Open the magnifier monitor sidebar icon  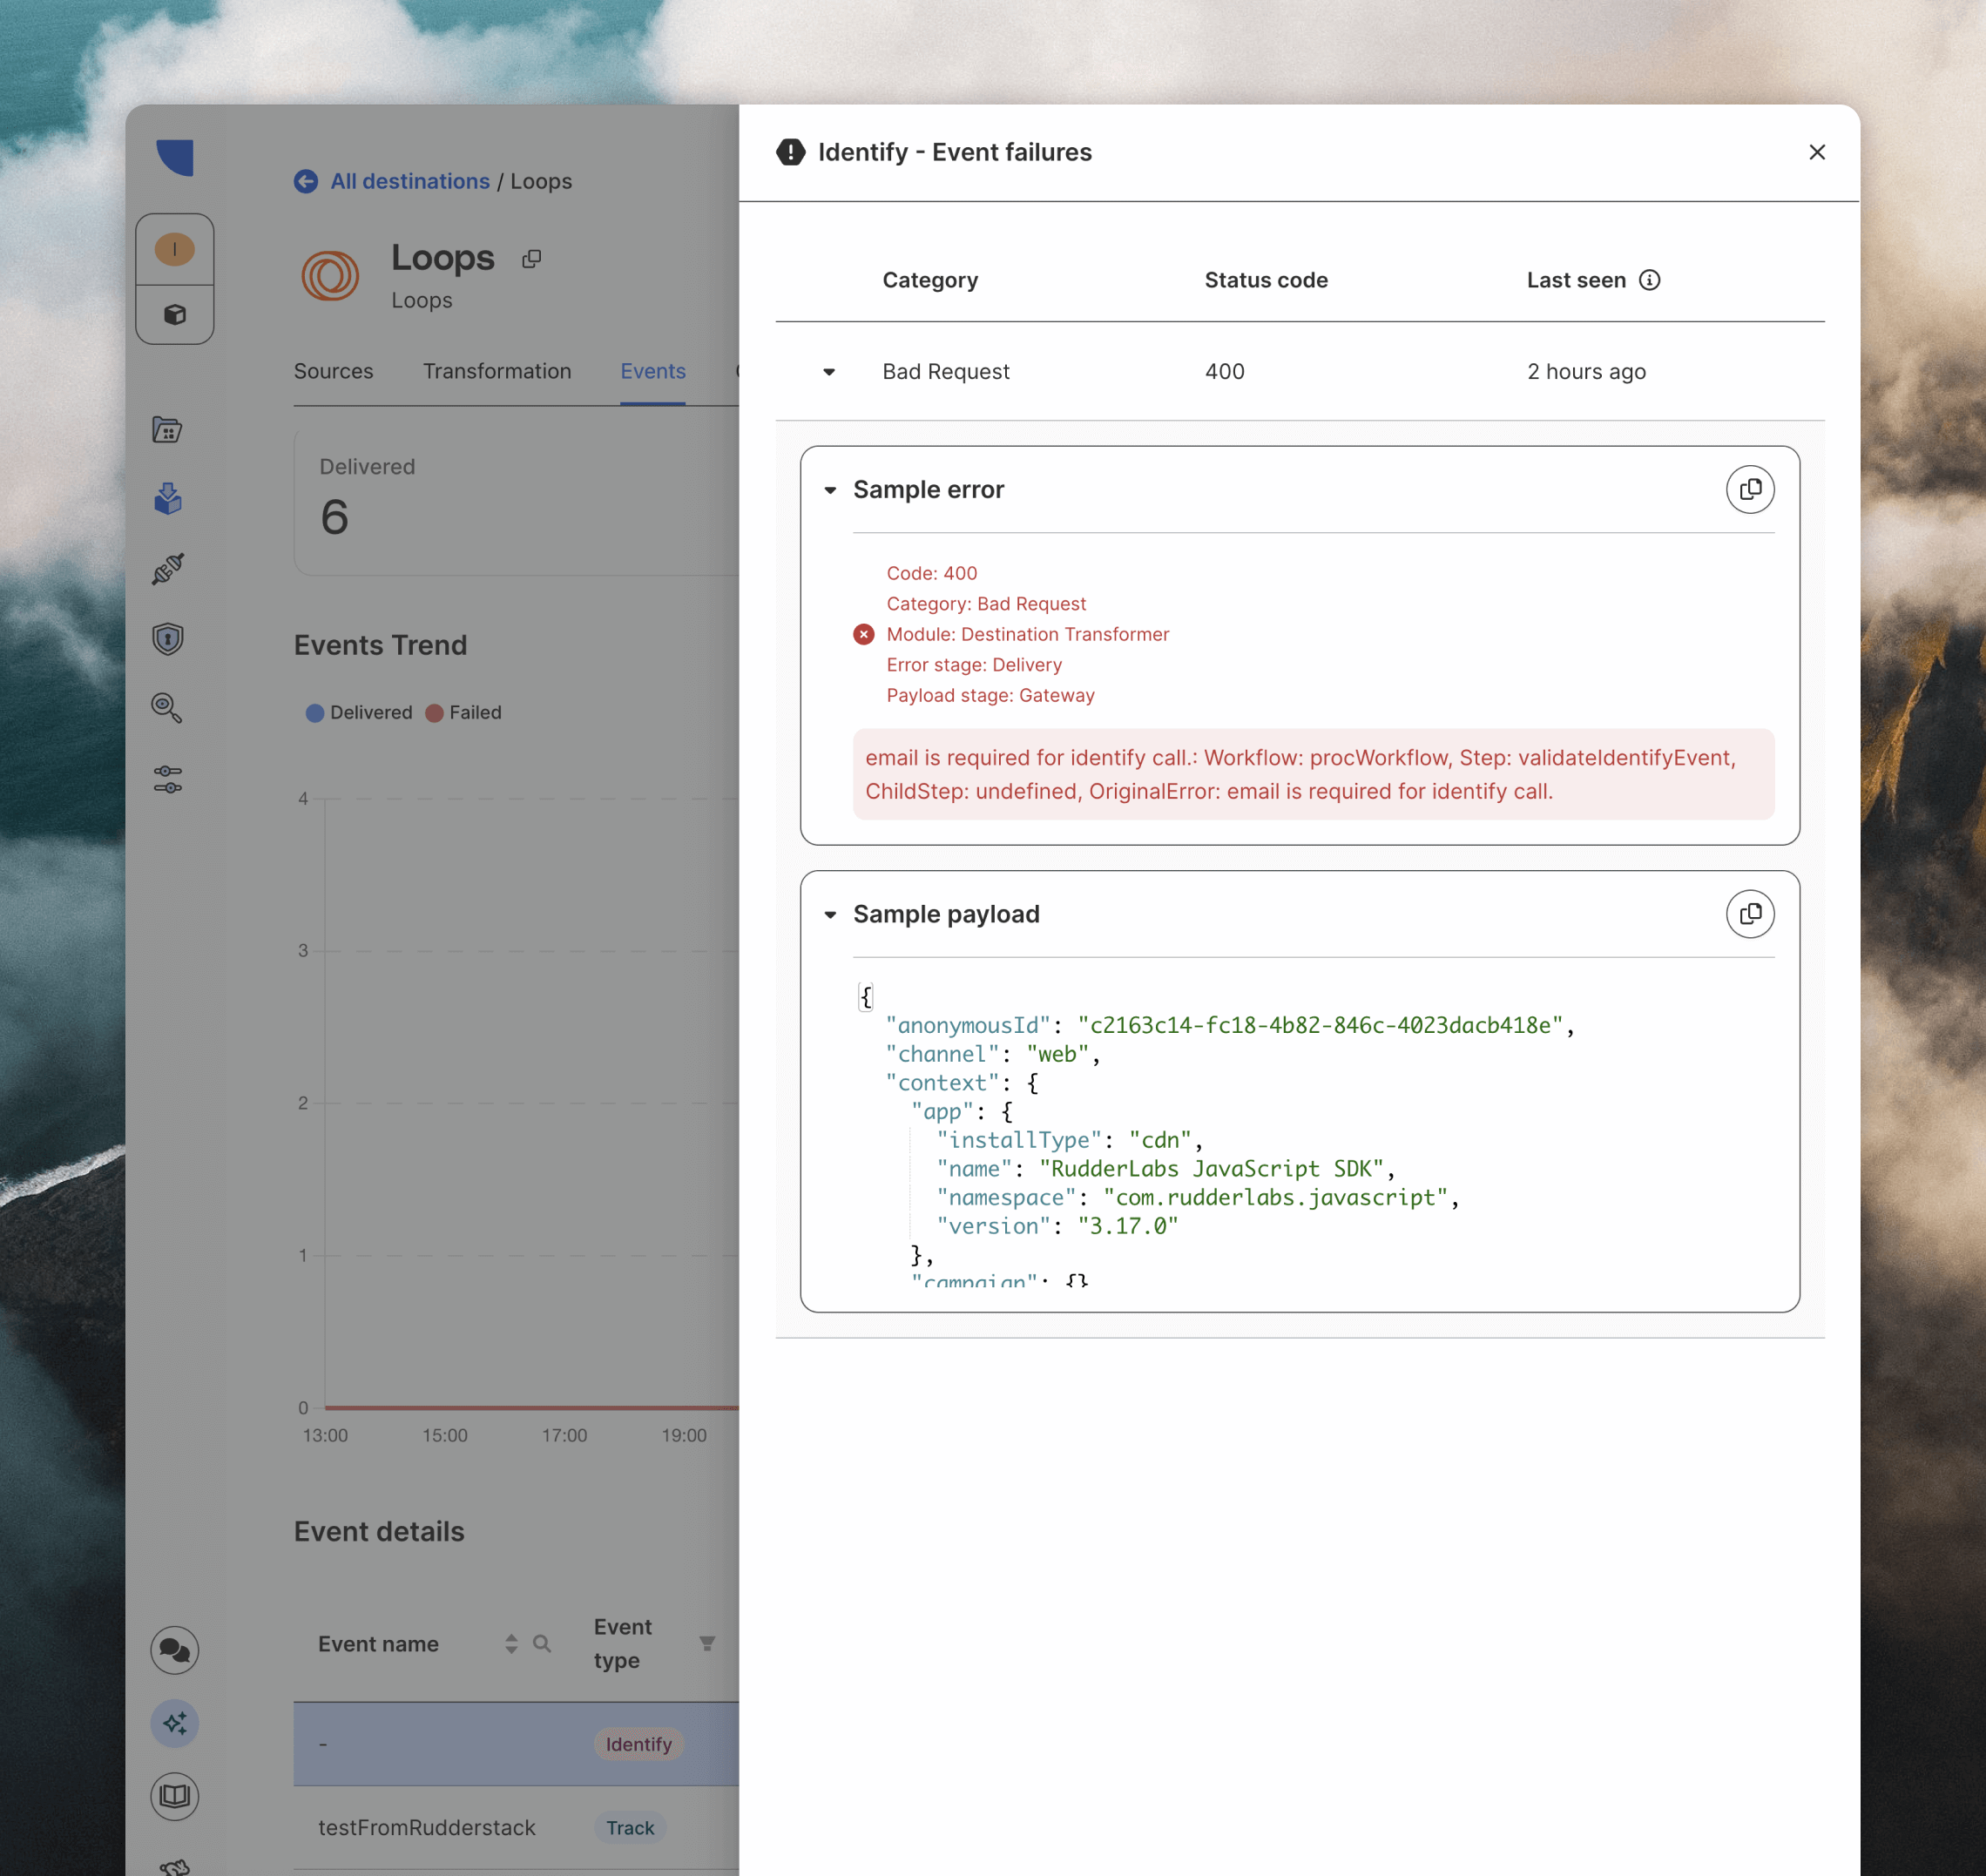(167, 708)
